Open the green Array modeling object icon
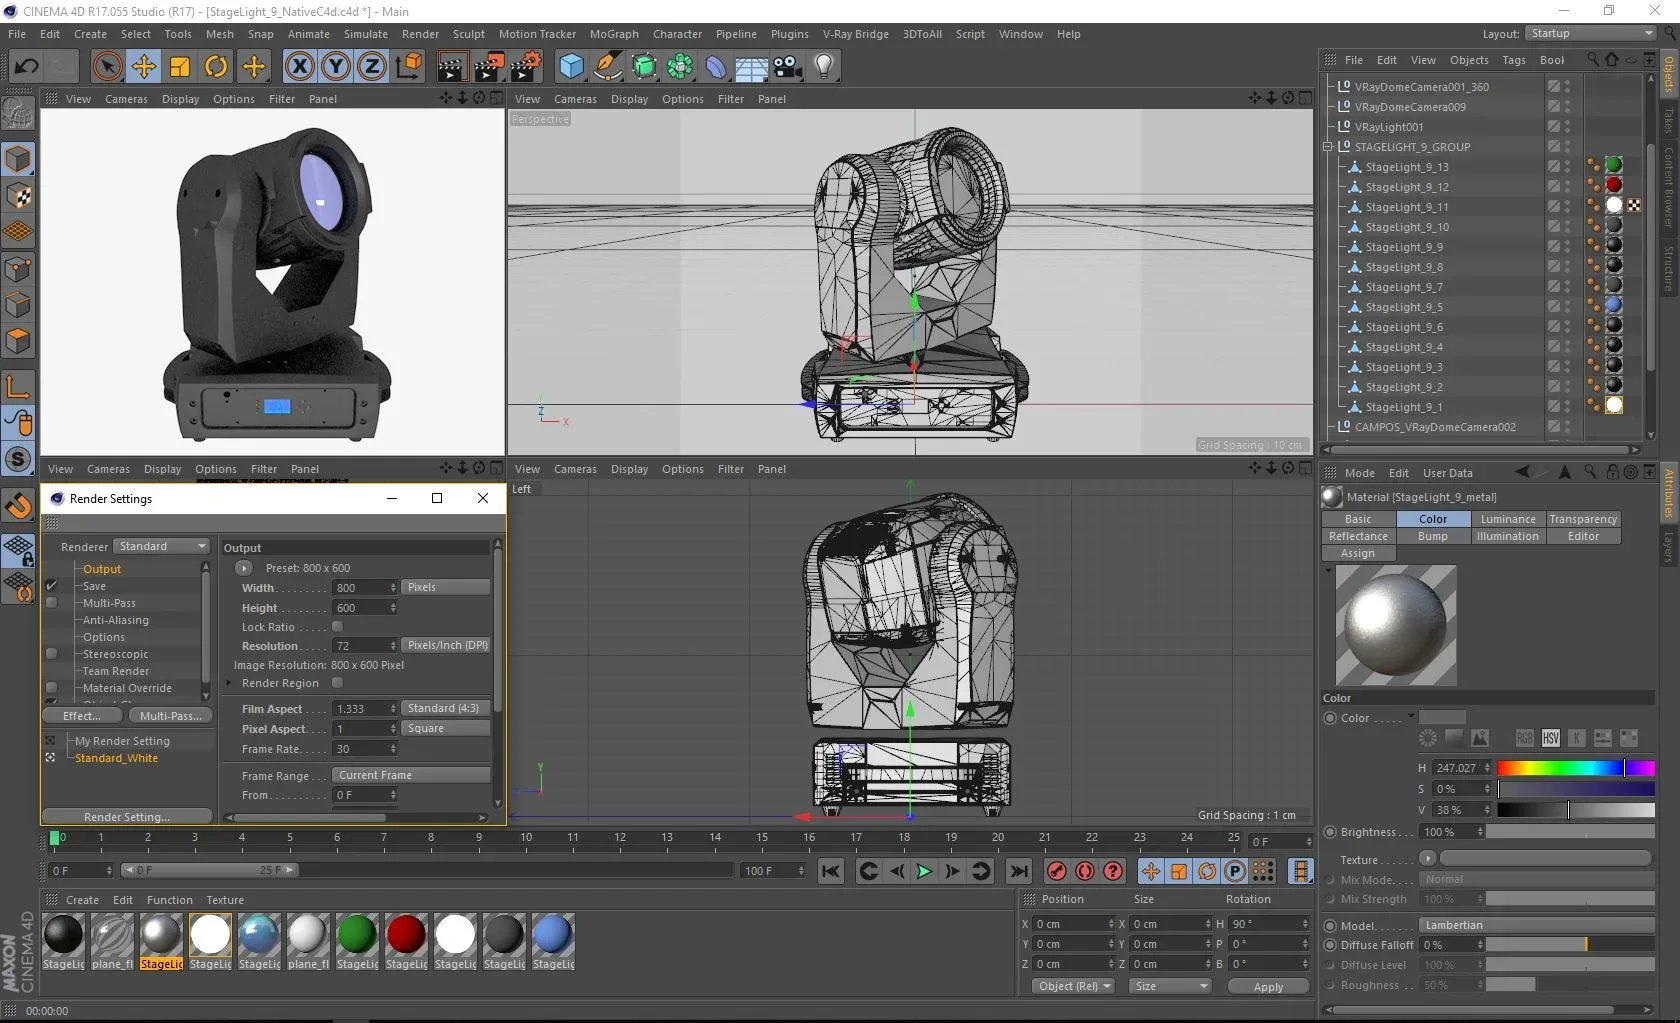Screen dimensions: 1680x1023 tap(680, 67)
